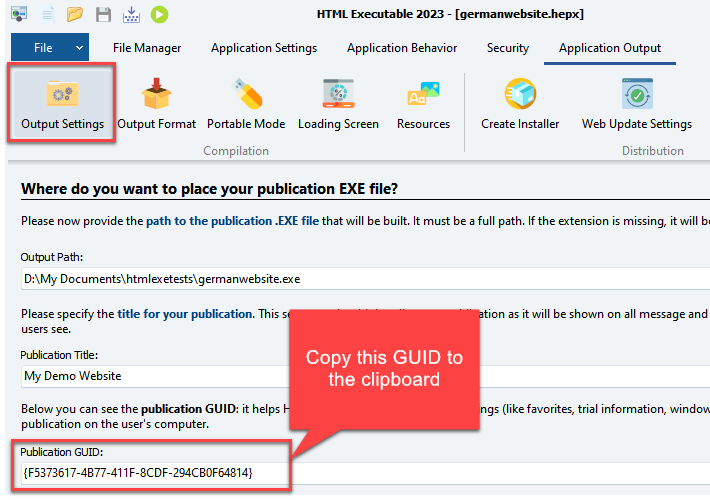Switch to the Application Settings tab
710x500 pixels.
tap(264, 48)
